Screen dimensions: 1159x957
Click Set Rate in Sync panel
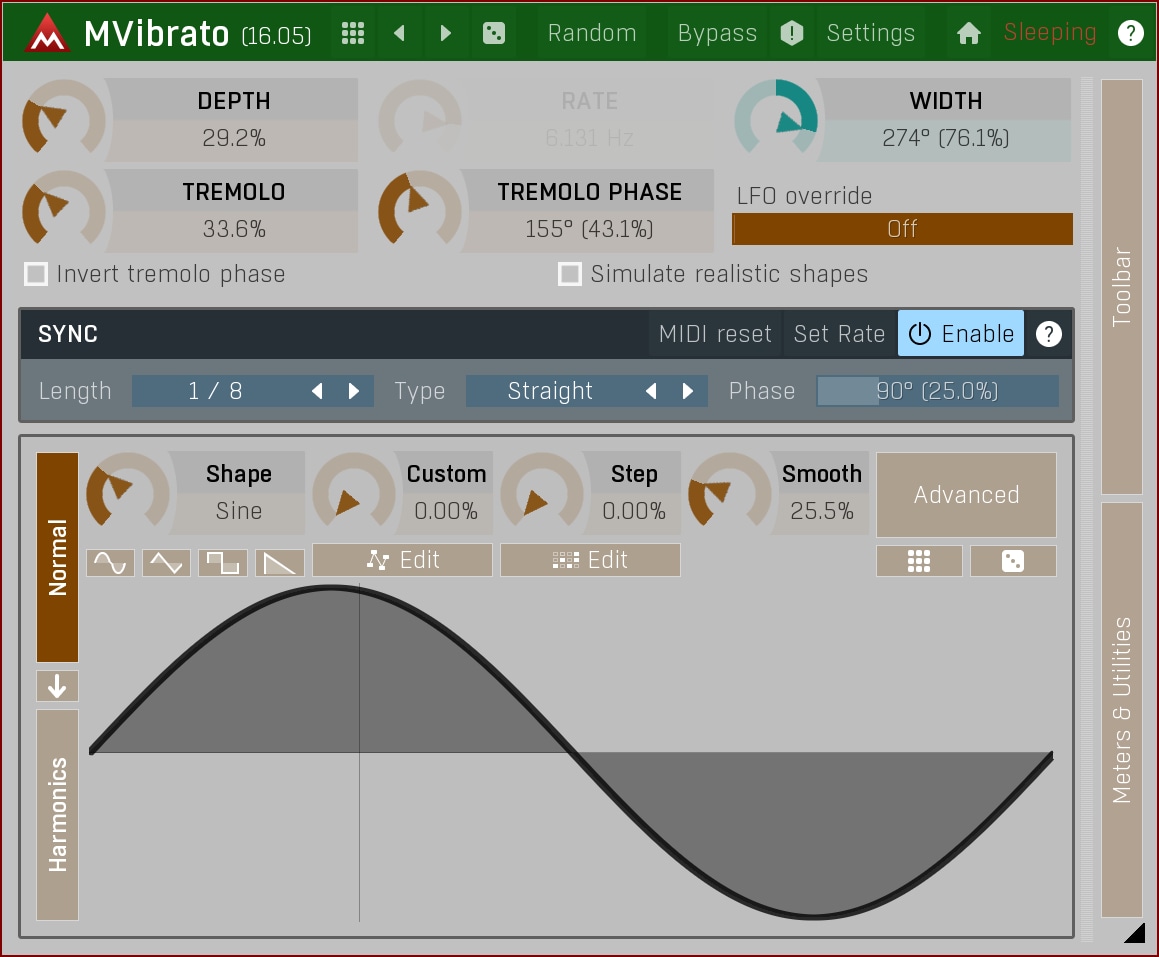tap(840, 334)
